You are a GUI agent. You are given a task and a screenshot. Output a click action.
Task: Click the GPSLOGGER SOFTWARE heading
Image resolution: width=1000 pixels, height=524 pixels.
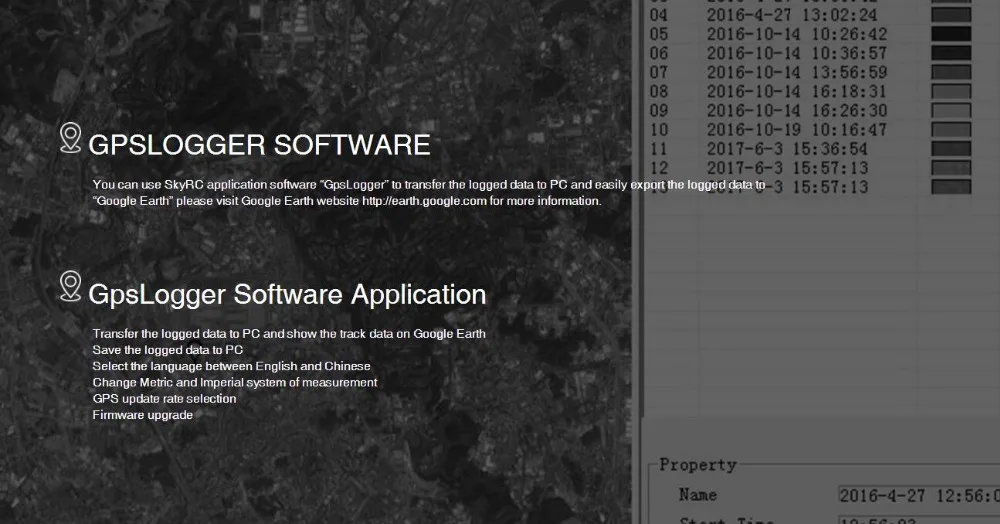[x=259, y=145]
